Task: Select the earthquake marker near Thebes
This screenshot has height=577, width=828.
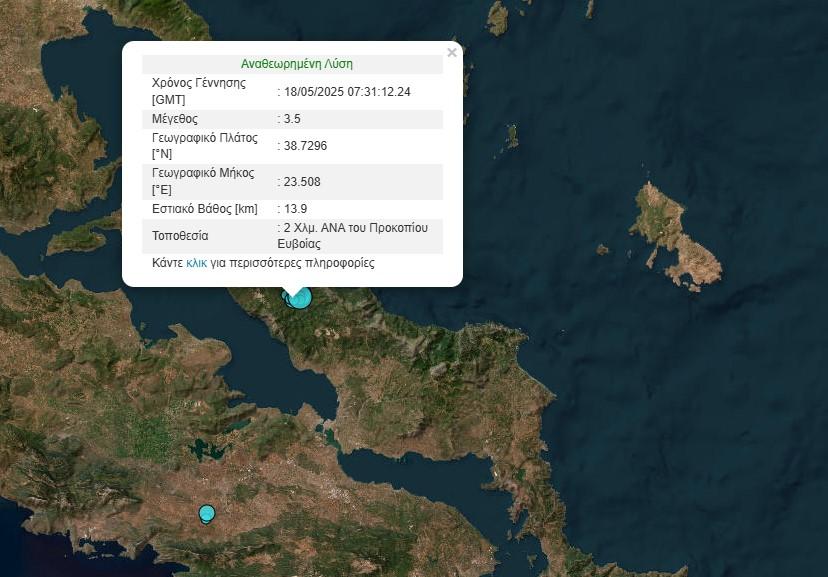Action: (206, 513)
